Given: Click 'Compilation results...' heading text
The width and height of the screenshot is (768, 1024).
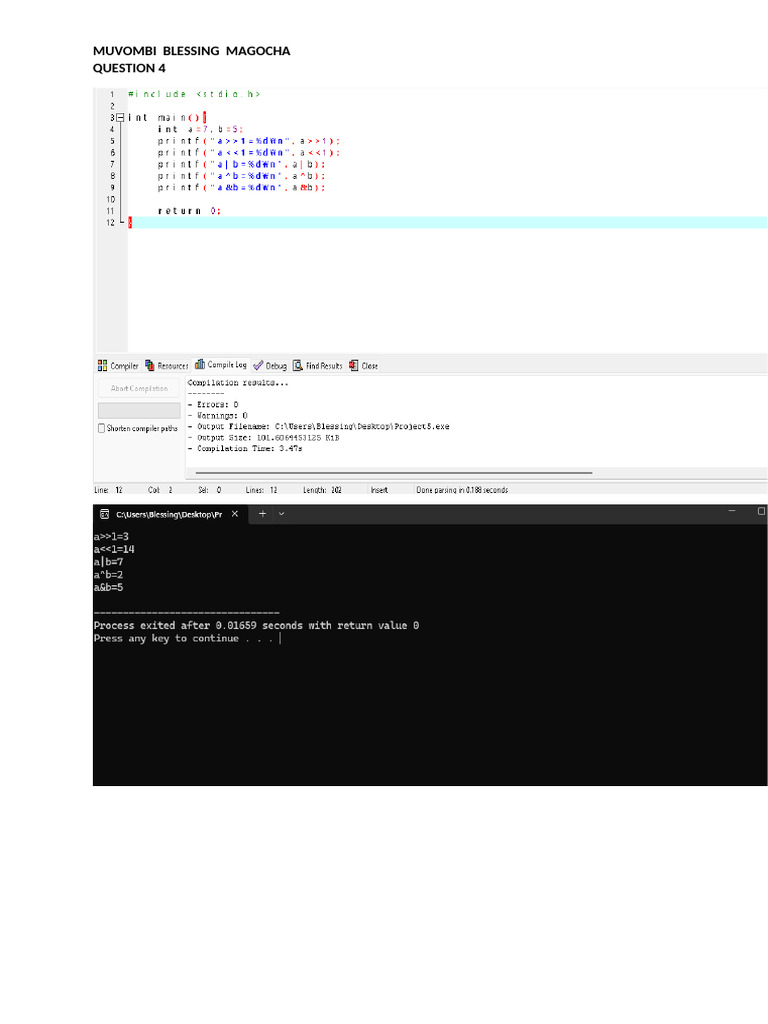Looking at the screenshot, I should 238,383.
